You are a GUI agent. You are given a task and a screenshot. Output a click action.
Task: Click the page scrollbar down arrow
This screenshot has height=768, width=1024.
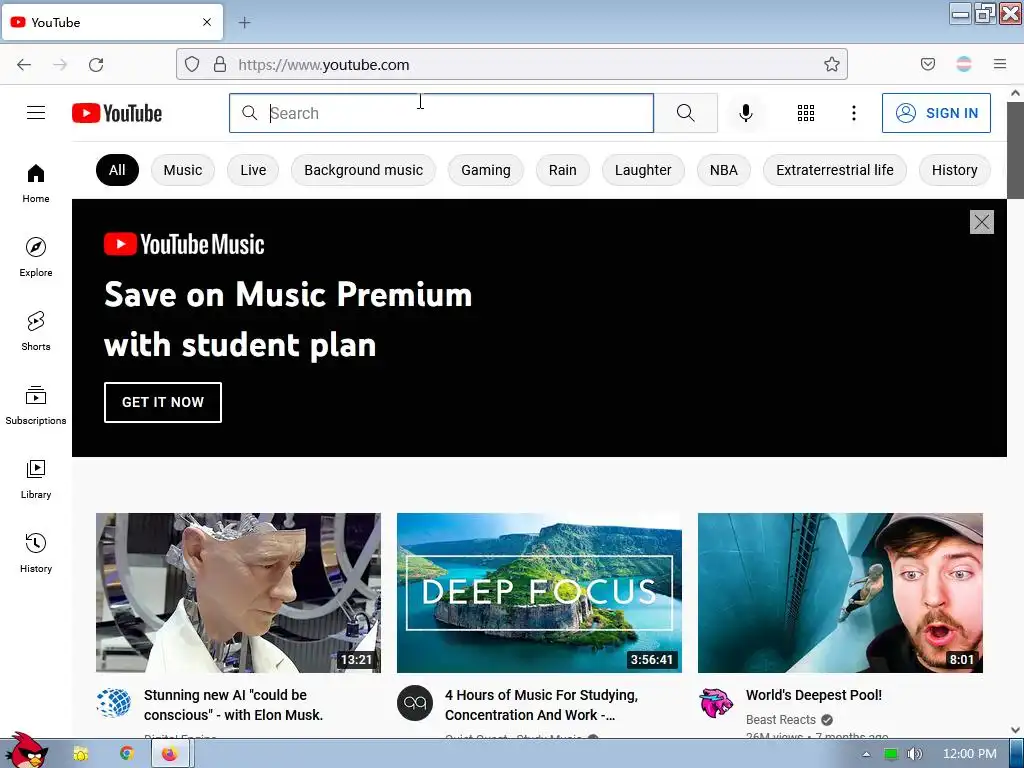point(1015,730)
